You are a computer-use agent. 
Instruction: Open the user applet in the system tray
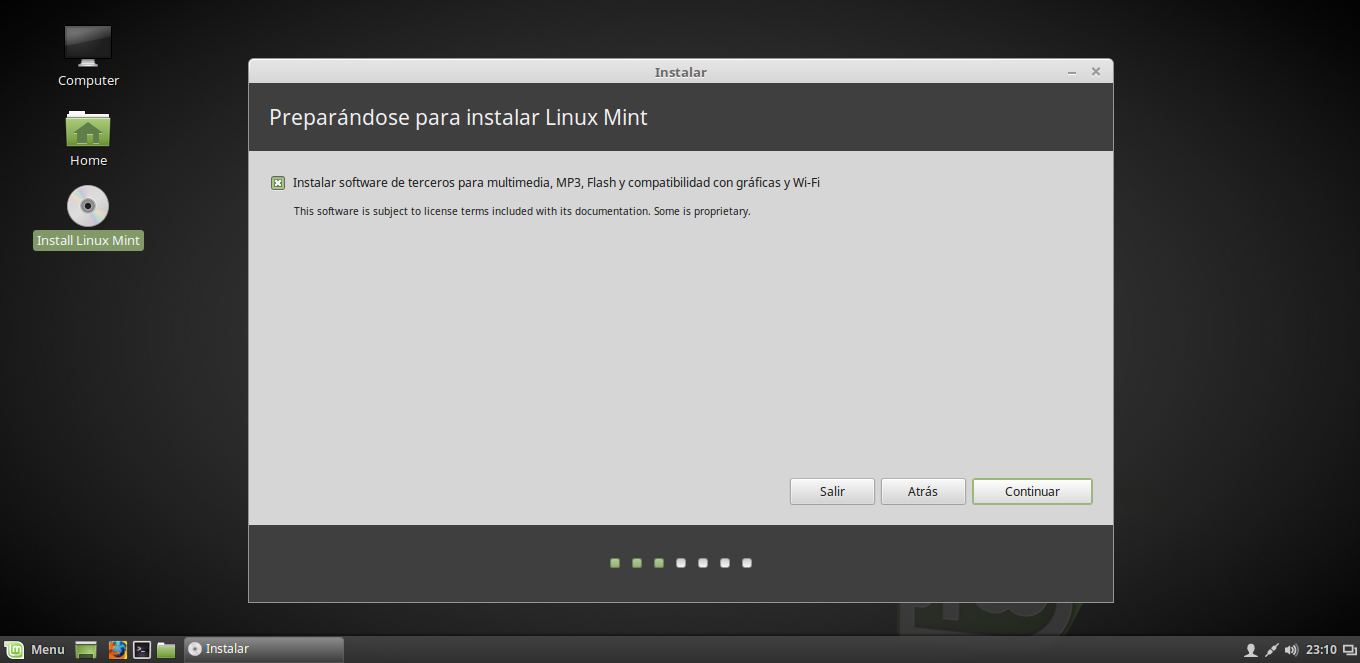click(1250, 650)
